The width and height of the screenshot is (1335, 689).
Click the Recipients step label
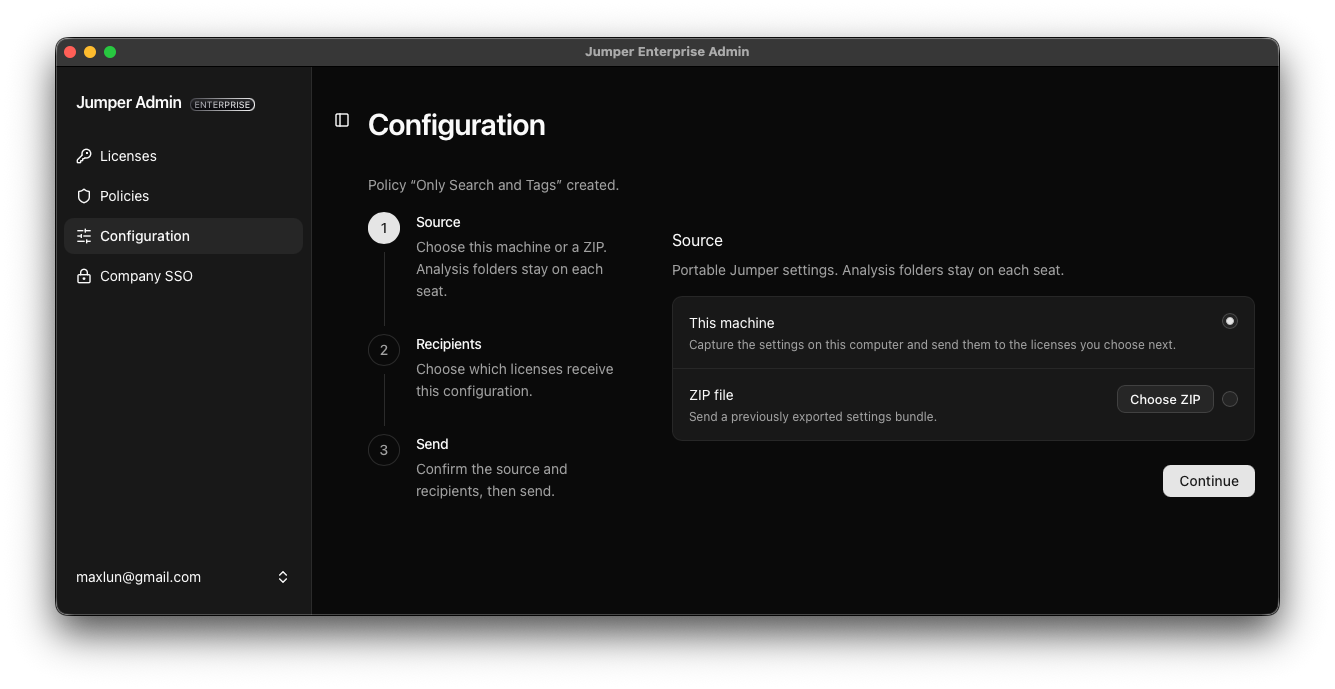449,344
